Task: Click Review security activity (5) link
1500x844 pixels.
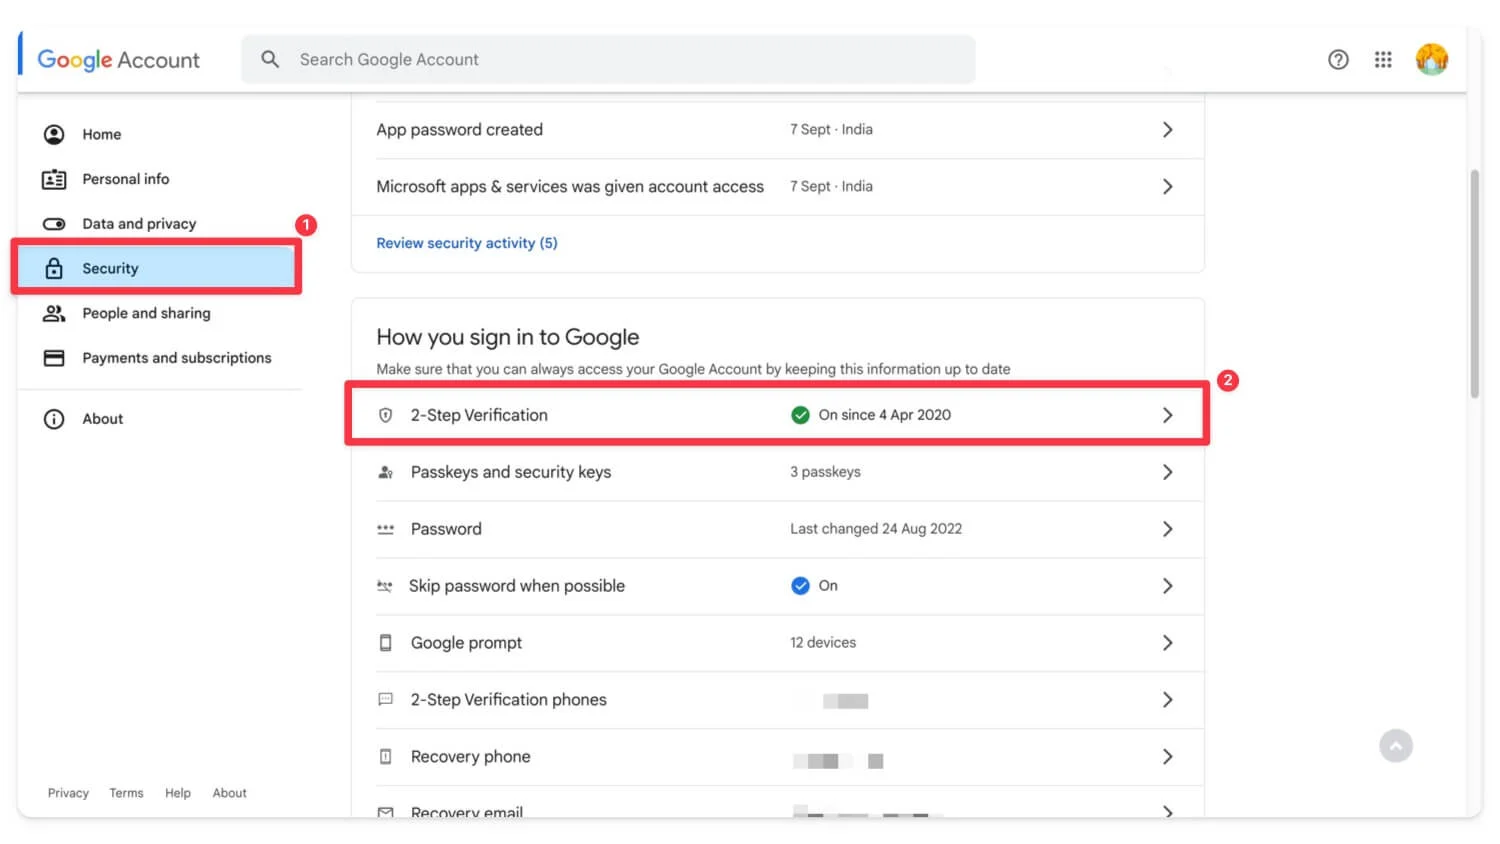Action: pyautogui.click(x=466, y=243)
